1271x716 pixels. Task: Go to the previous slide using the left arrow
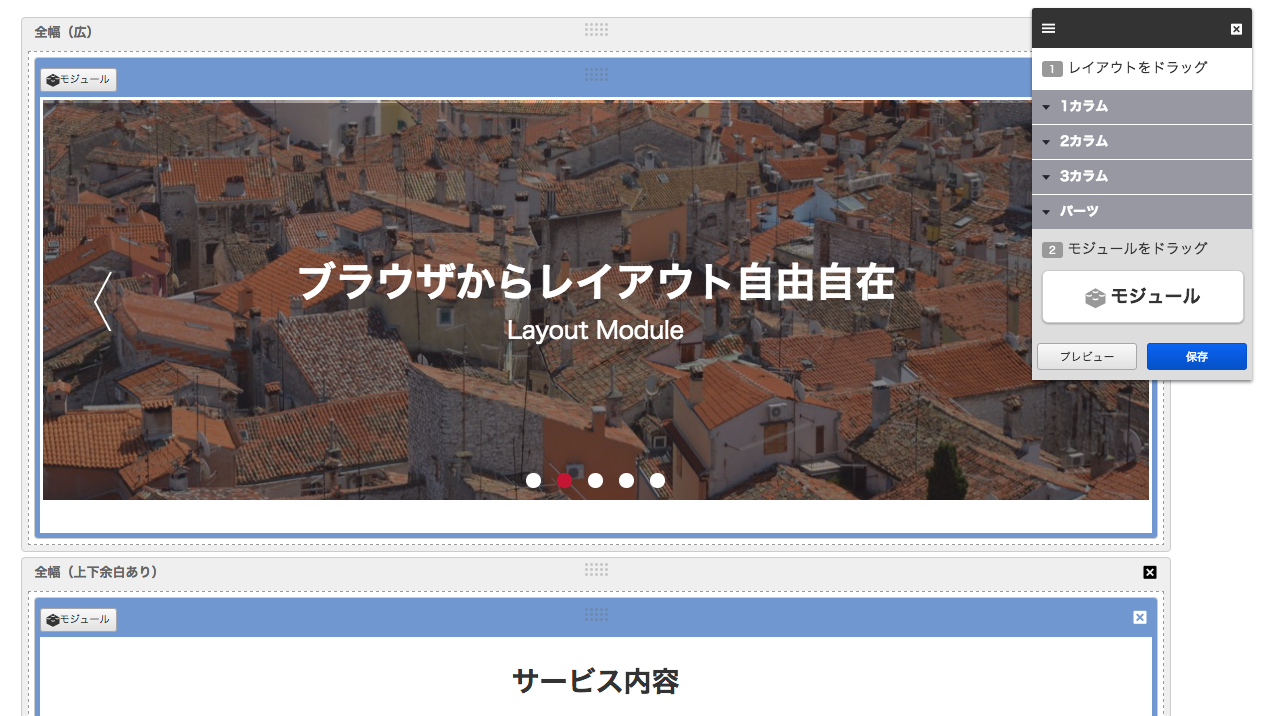point(102,301)
